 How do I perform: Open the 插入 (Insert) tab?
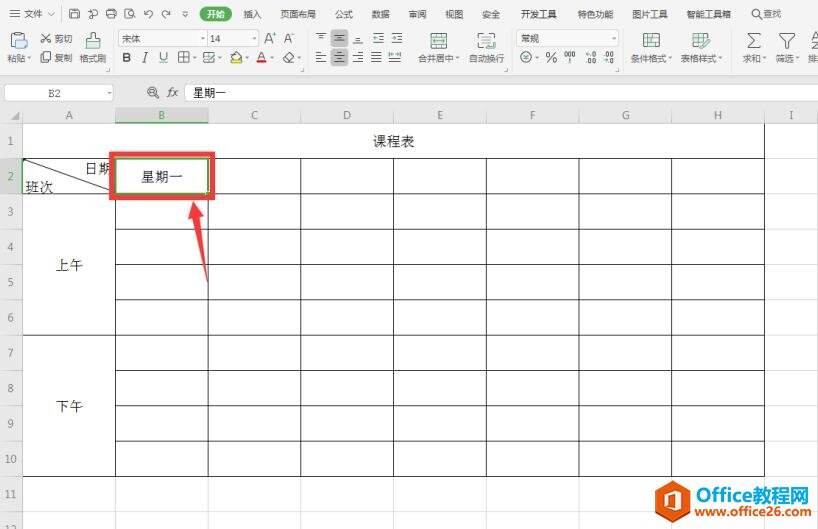pyautogui.click(x=252, y=14)
